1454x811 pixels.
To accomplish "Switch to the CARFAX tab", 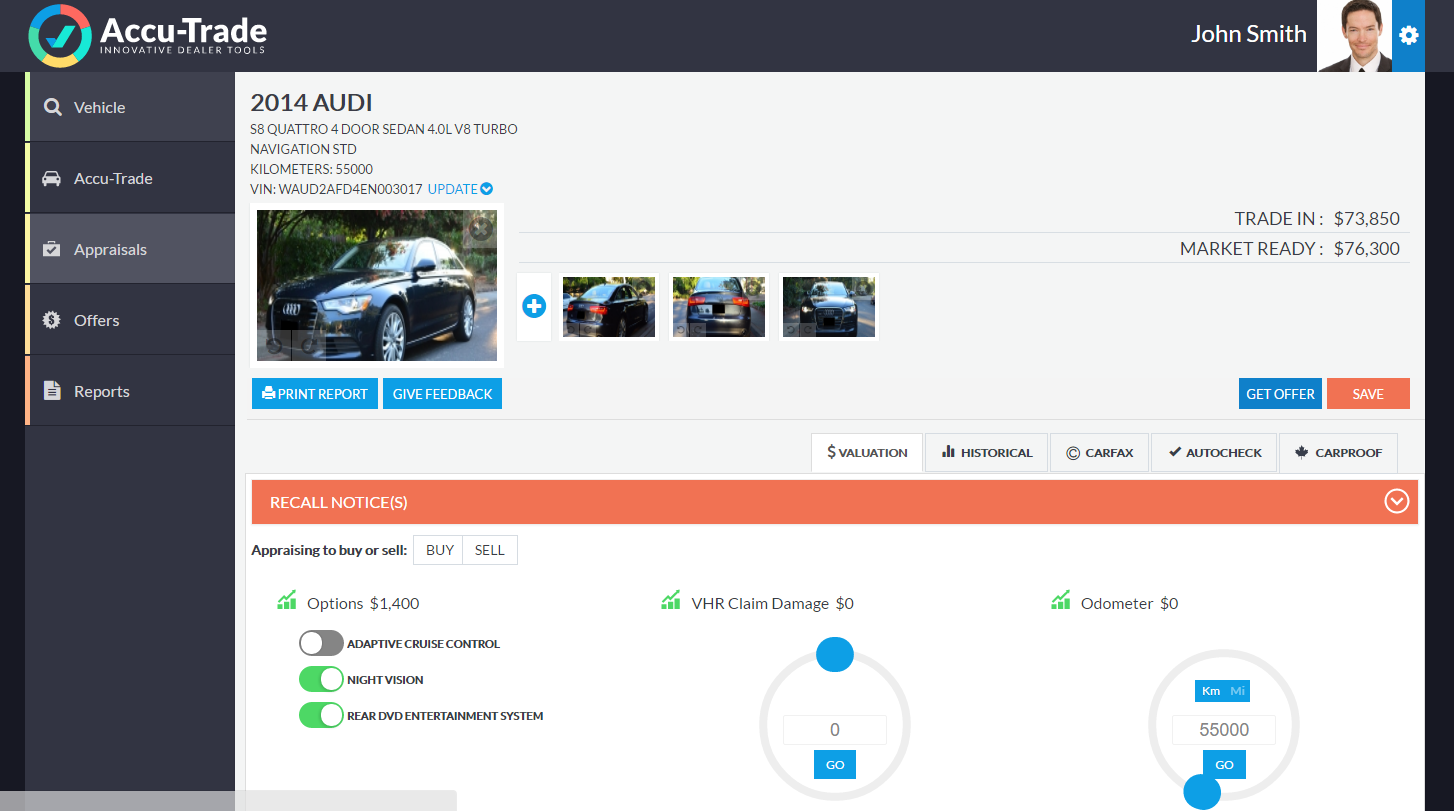I will 1100,452.
